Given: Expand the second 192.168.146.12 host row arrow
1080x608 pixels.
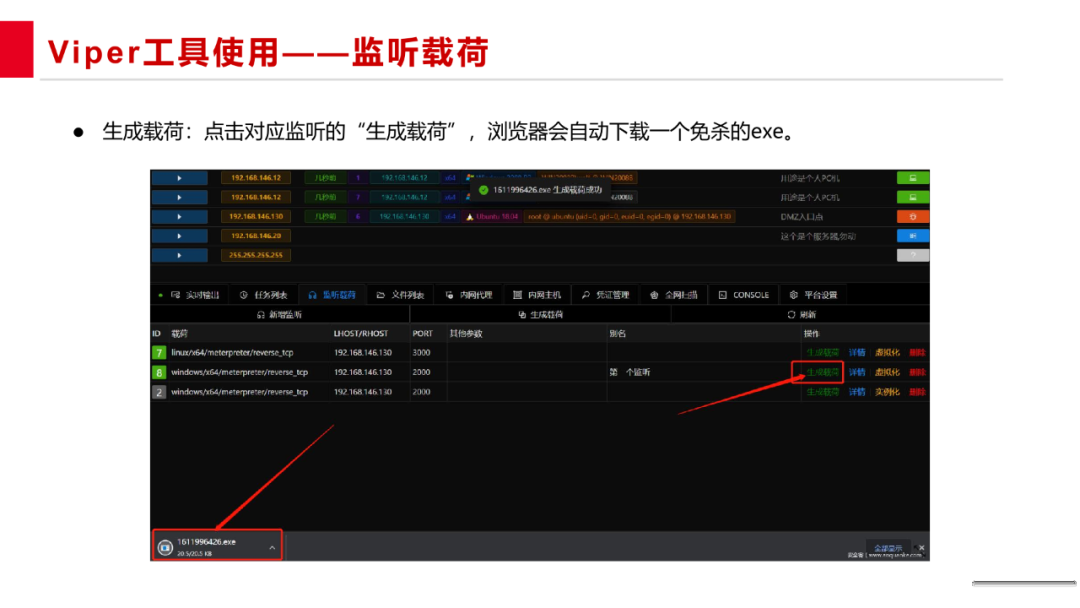Looking at the screenshot, I should (x=179, y=197).
